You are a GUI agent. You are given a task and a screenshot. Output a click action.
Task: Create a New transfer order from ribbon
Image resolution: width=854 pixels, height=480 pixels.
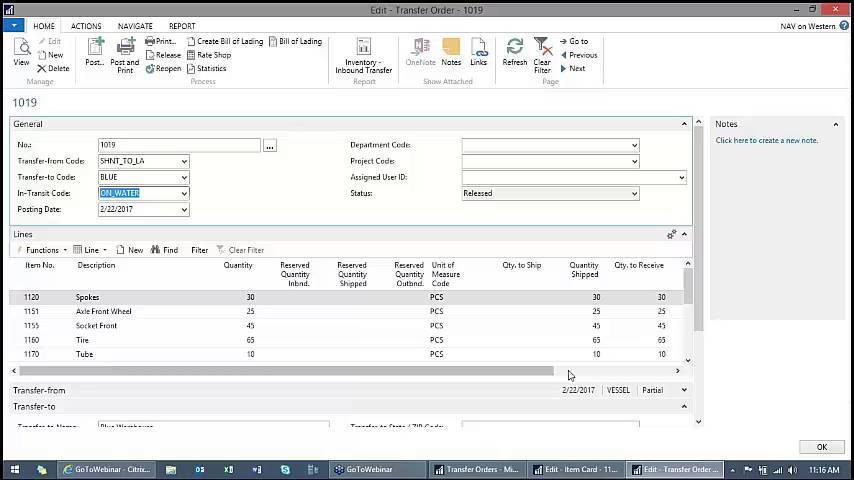(x=51, y=55)
